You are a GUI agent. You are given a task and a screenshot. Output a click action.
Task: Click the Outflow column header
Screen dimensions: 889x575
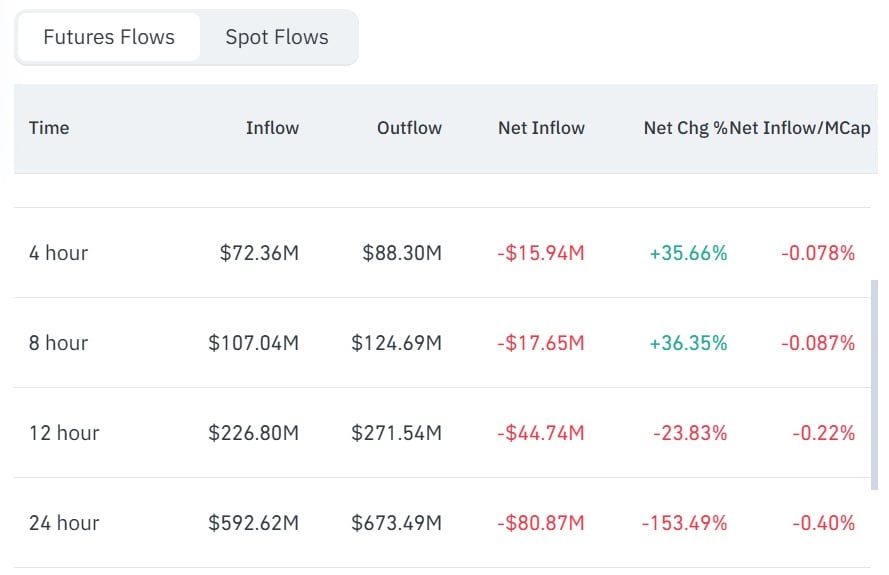[x=409, y=128]
